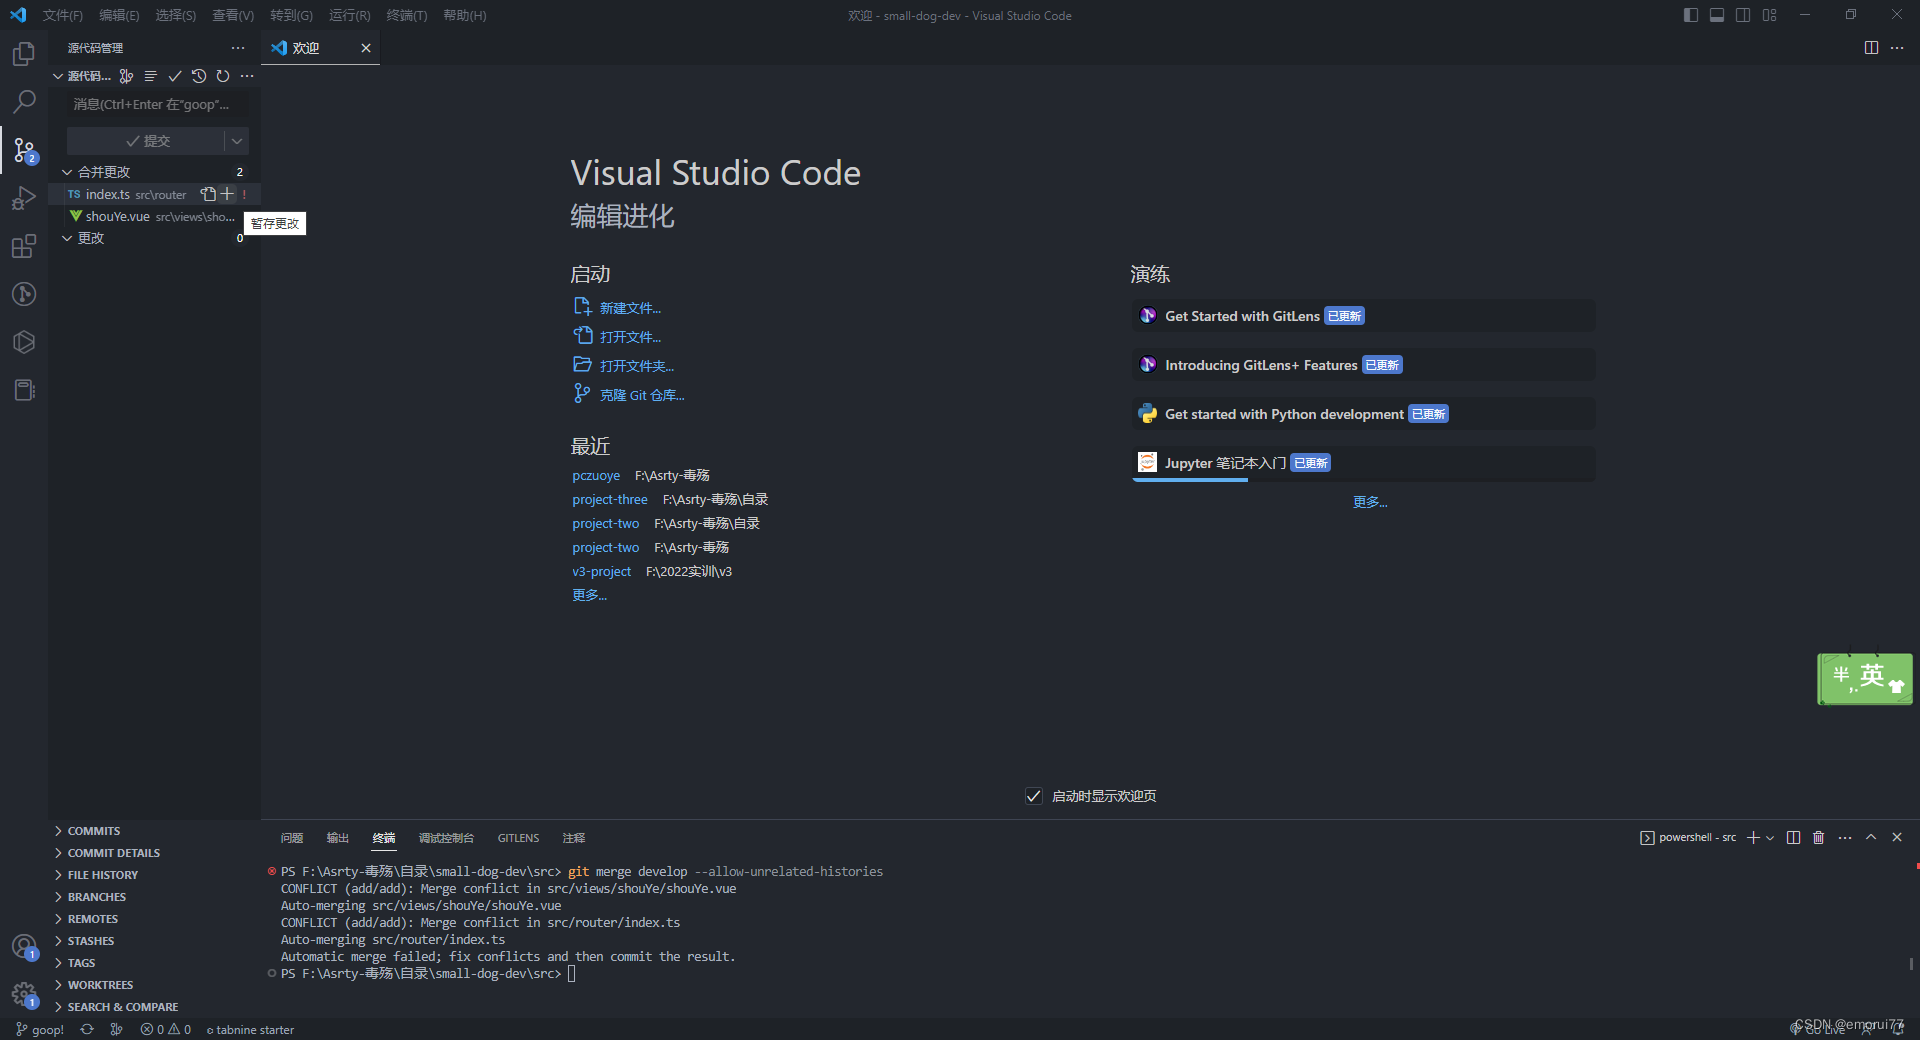Toggle 启动时显示欢迎页 checkbox
Screen dimensions: 1920x1040
[1034, 796]
